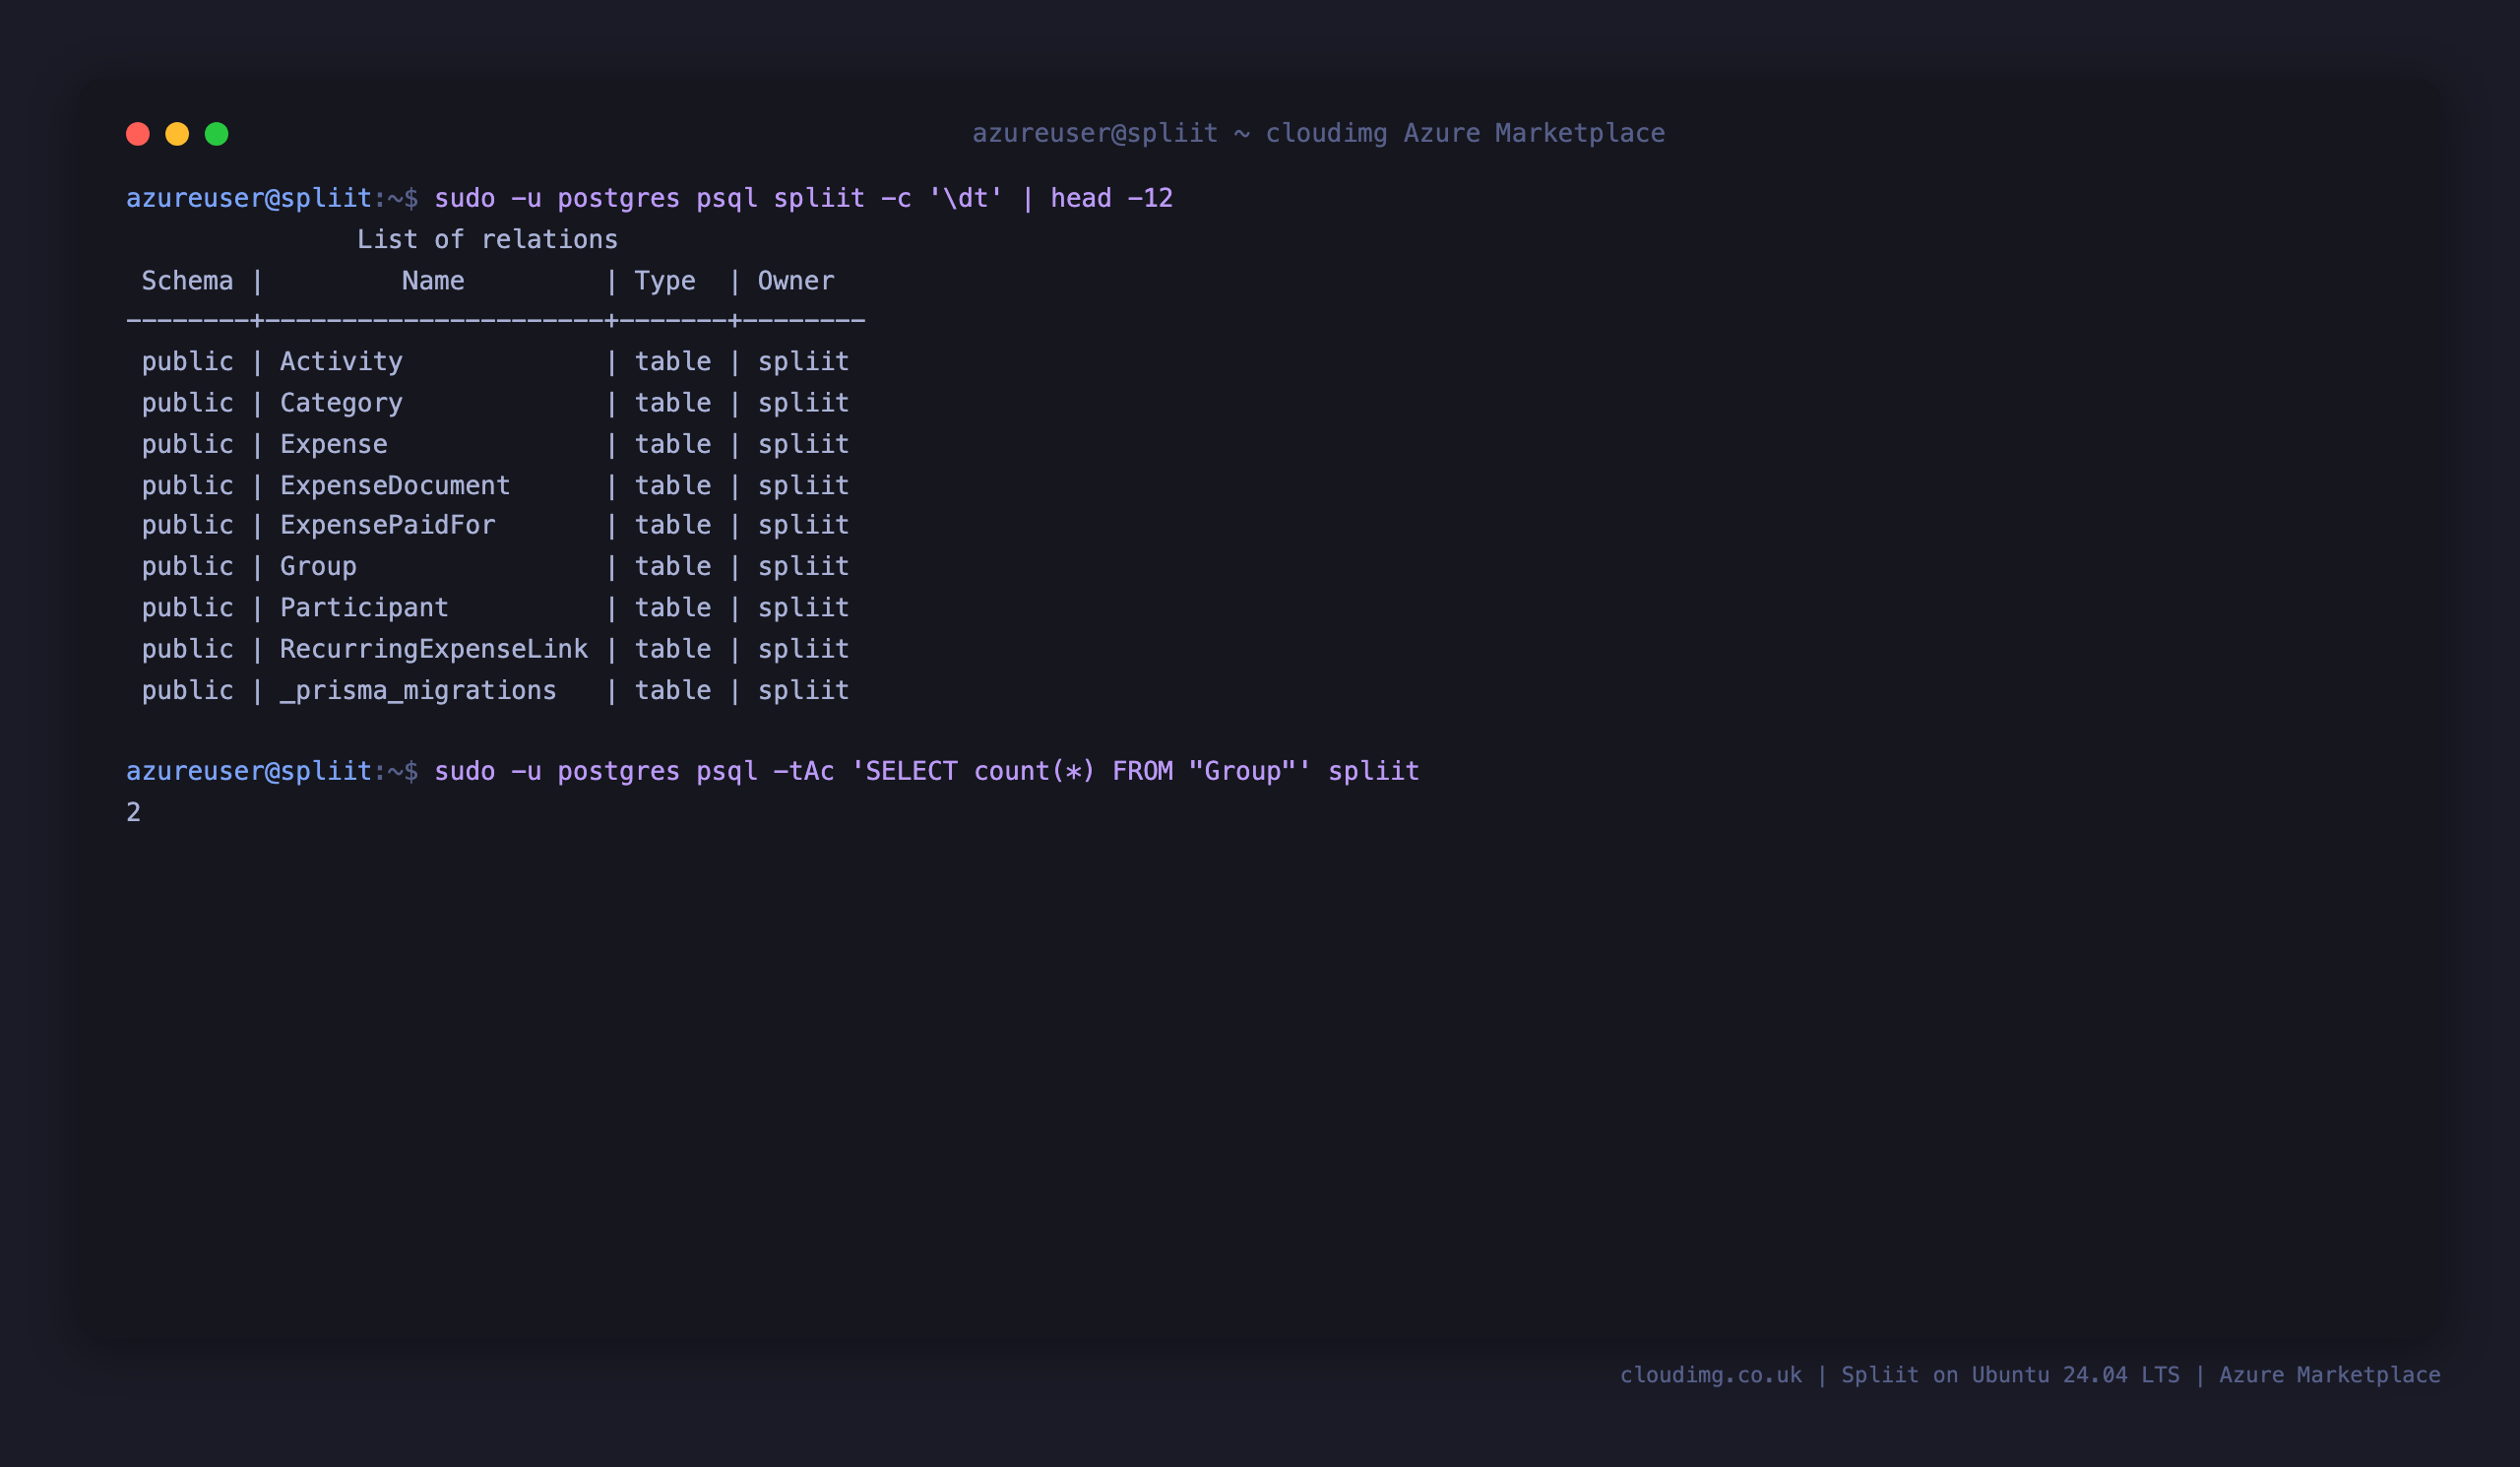This screenshot has width=2520, height=1467.
Task: Click the 'Type' column header
Action: tap(665, 281)
